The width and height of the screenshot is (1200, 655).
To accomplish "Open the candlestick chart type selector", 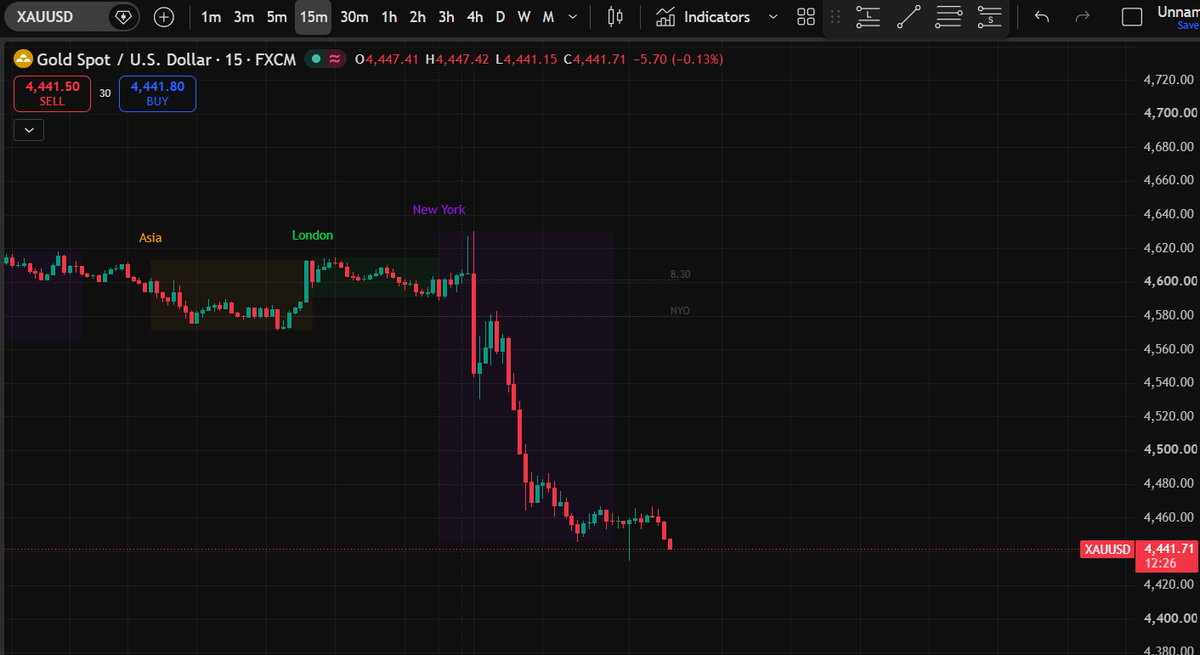I will coord(615,17).
